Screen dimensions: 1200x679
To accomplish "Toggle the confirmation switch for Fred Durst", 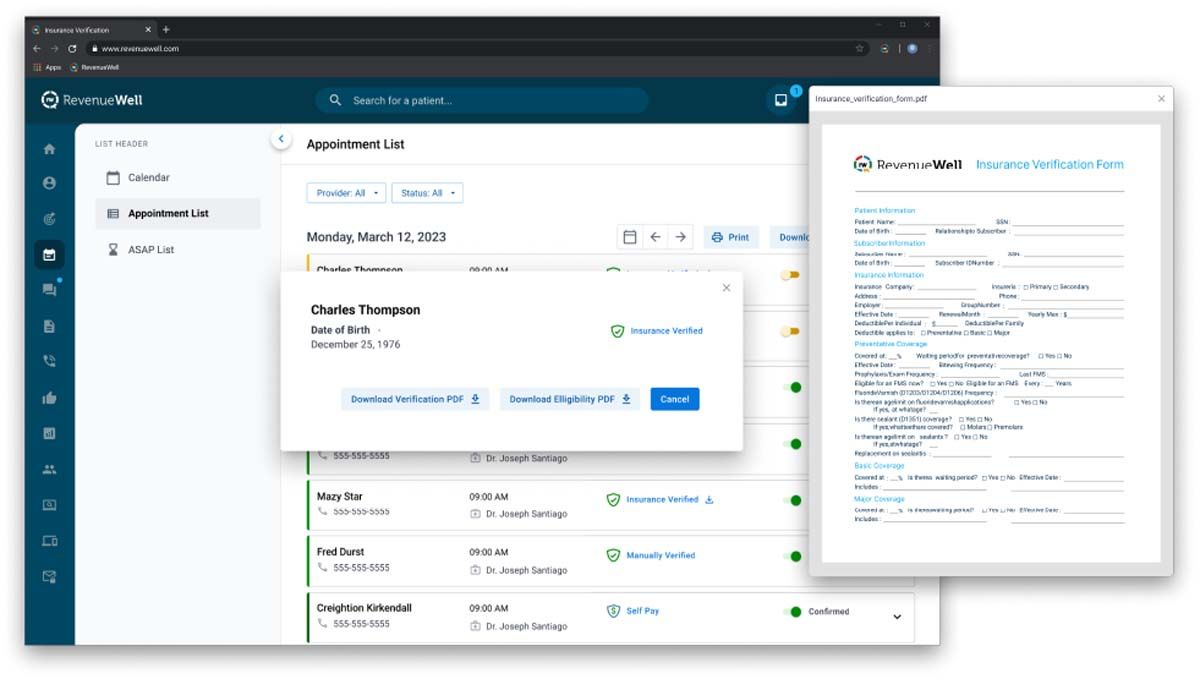I will (793, 556).
